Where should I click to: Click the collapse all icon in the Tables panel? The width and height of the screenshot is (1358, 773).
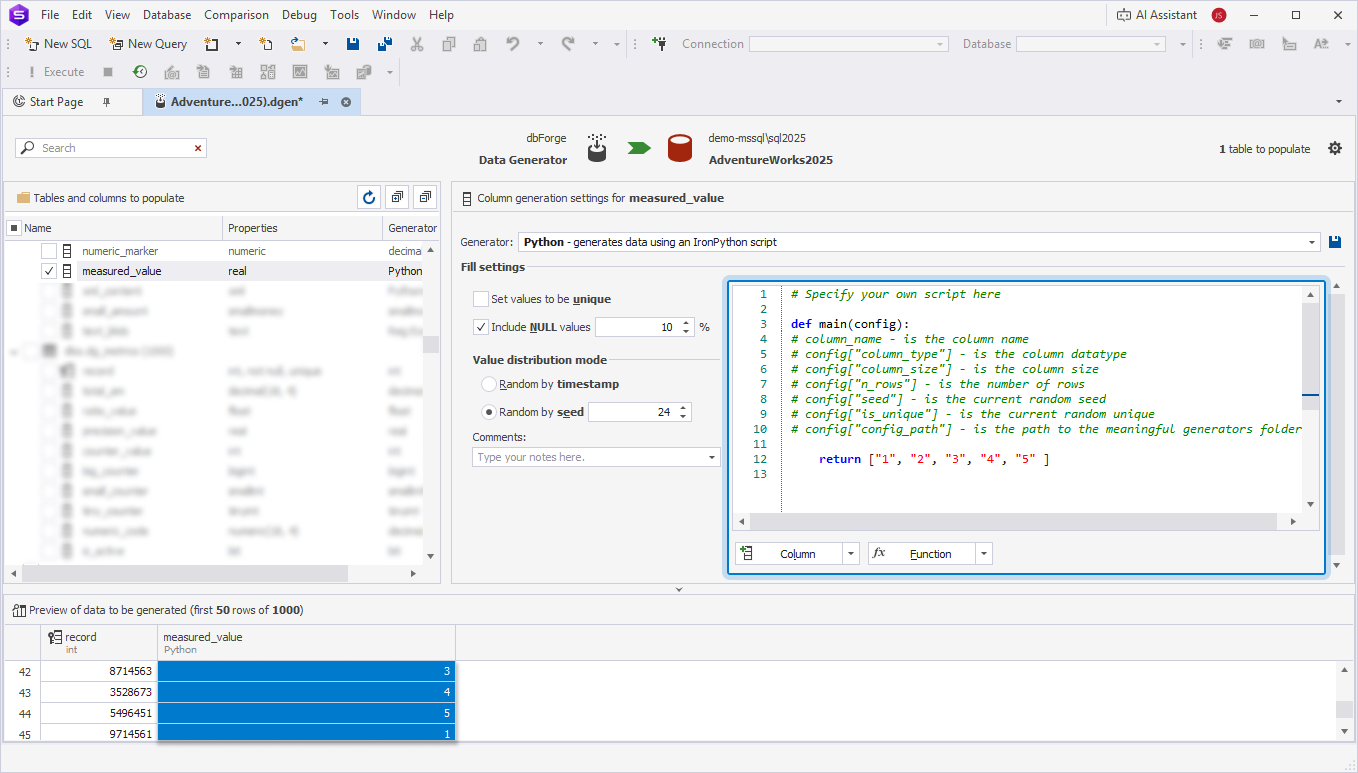tap(425, 198)
